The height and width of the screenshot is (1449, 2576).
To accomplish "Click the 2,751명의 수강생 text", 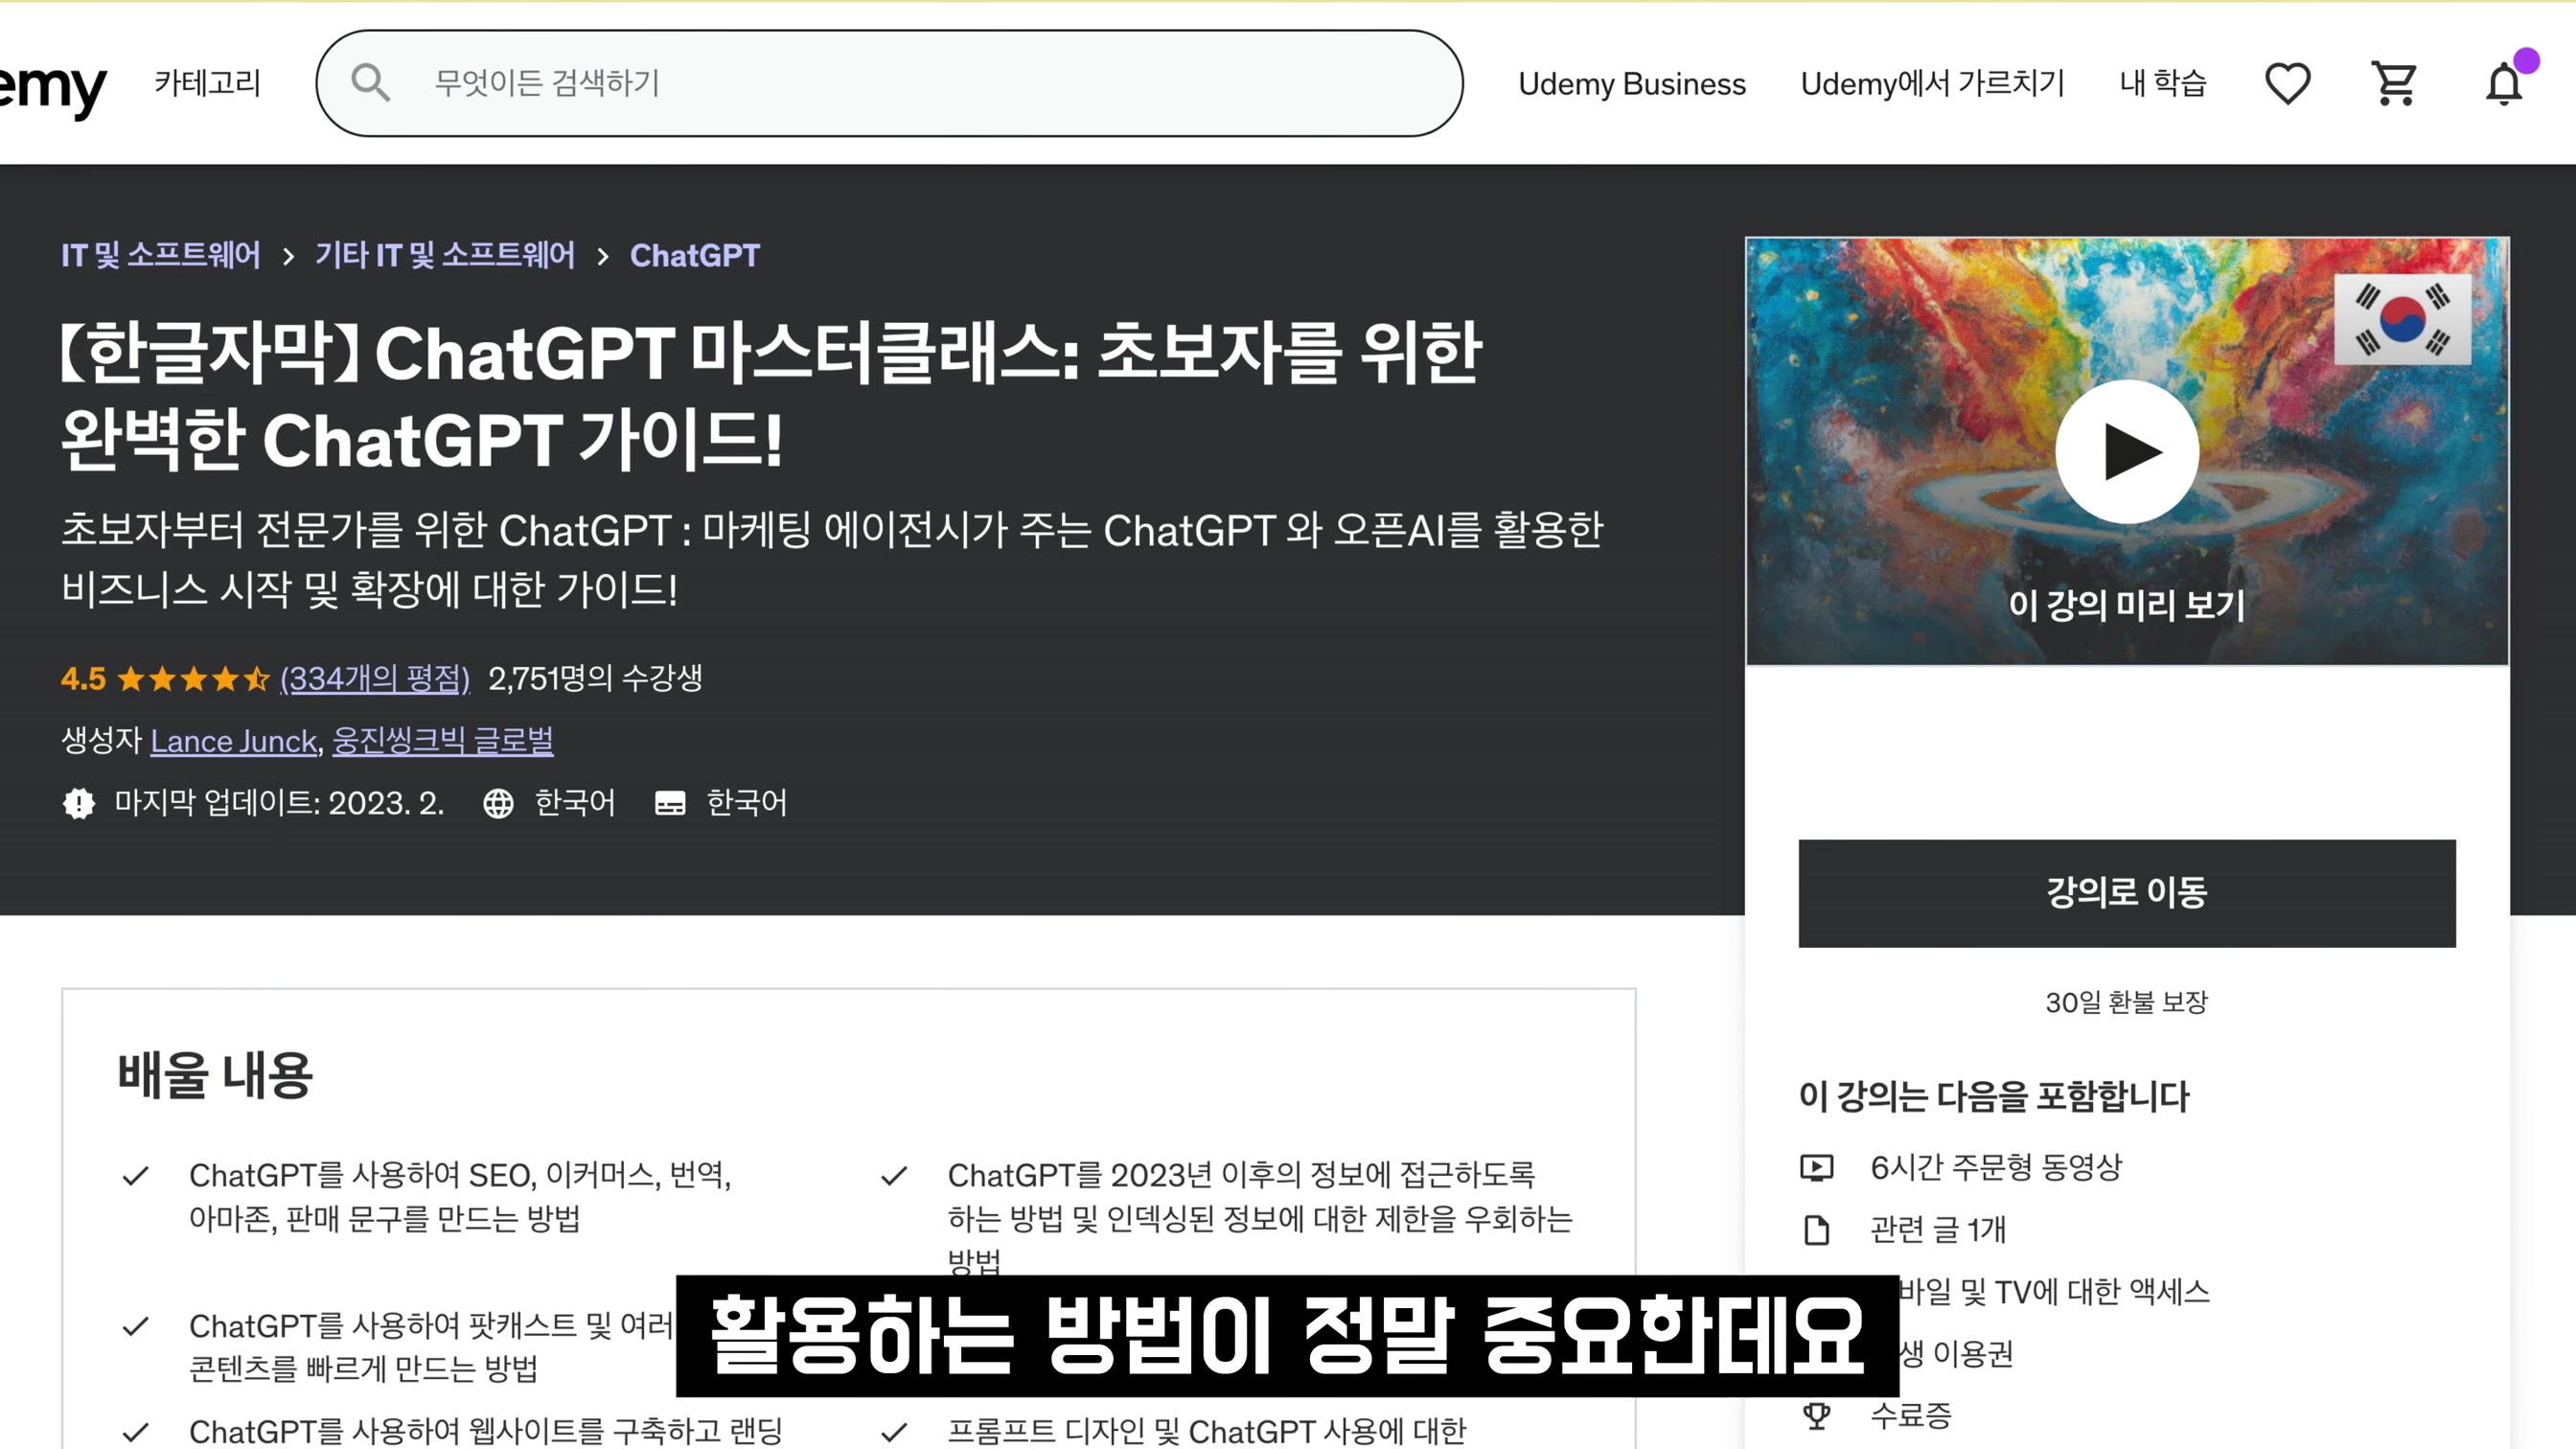I will [595, 678].
